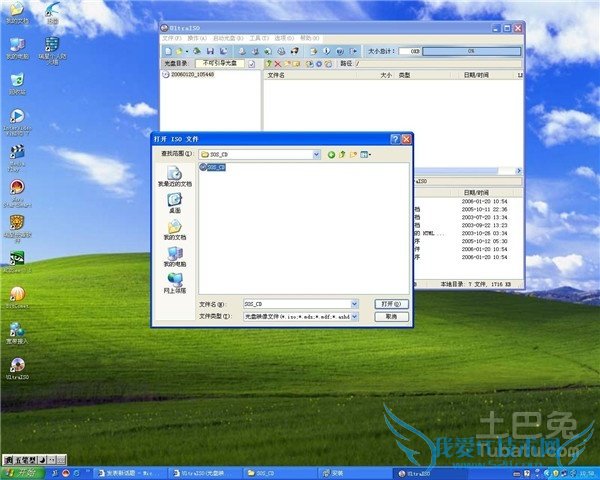
Task: Select the Recent Documents place in dialog sidebar
Action: pos(175,176)
